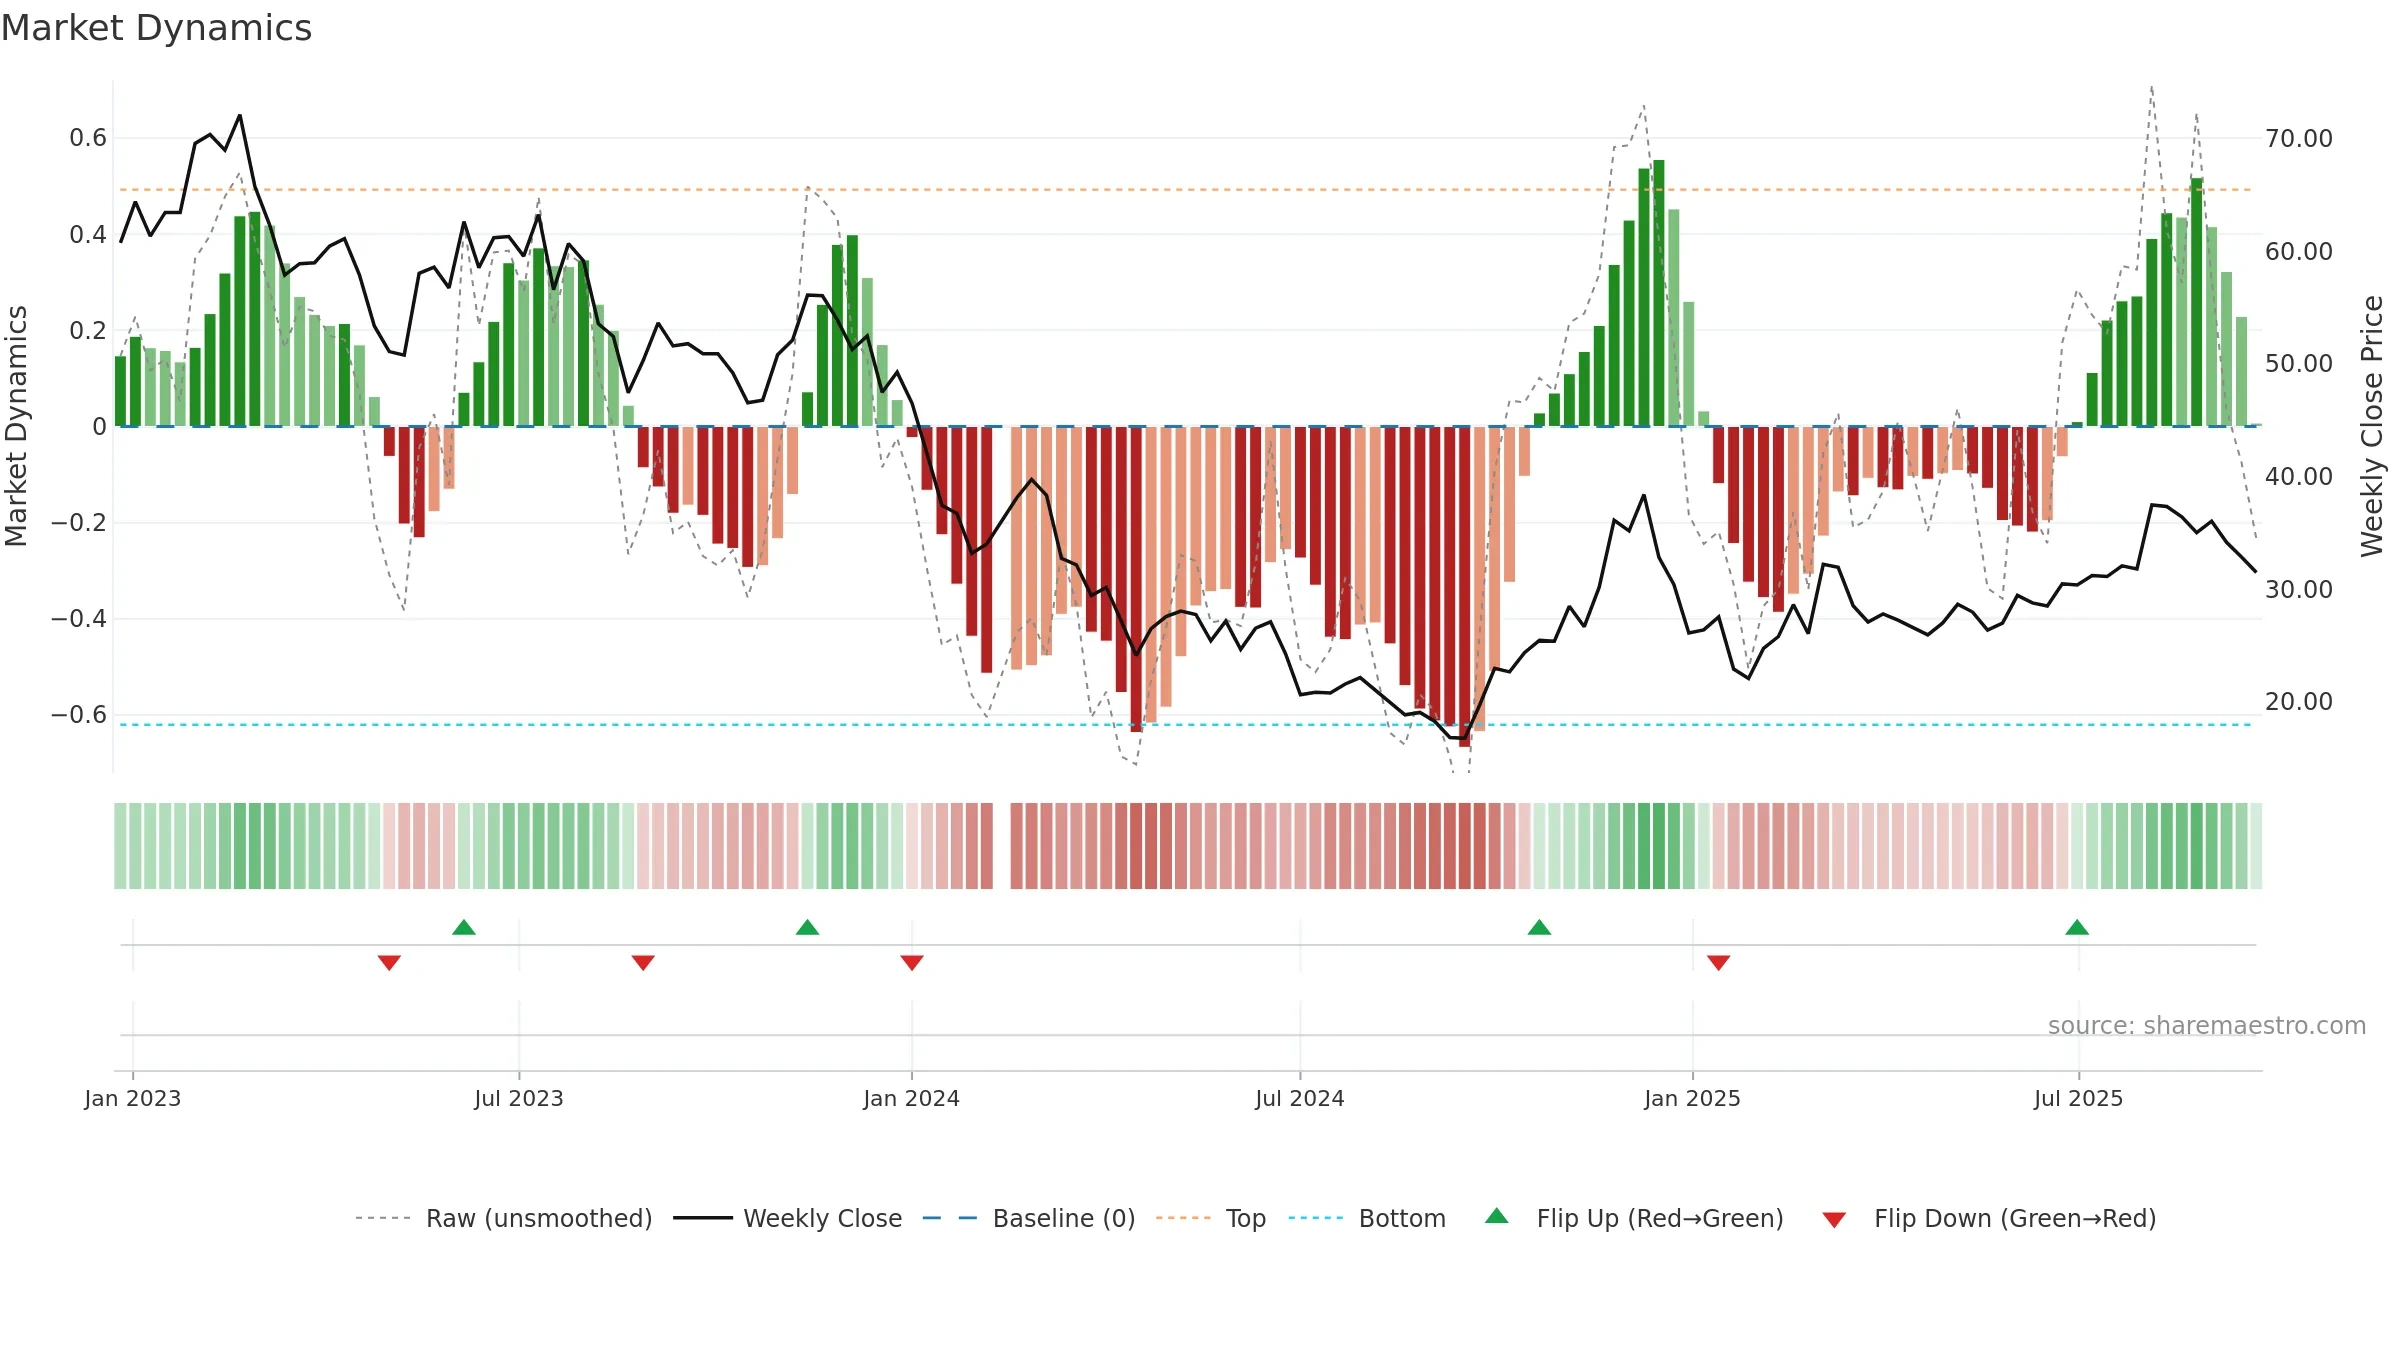Select flip-down triangle marker near Sep 2023
The height and width of the screenshot is (1350, 2400).
[643, 962]
